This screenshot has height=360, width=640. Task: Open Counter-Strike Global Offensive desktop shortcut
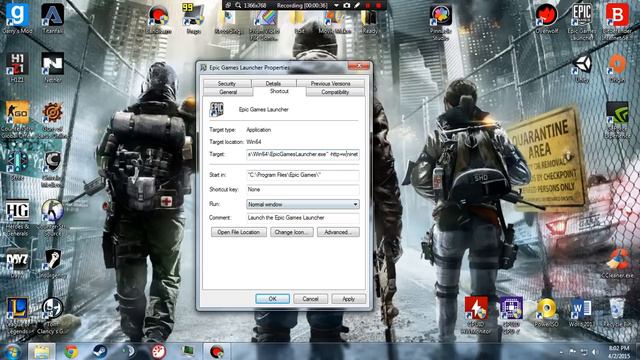(17, 118)
